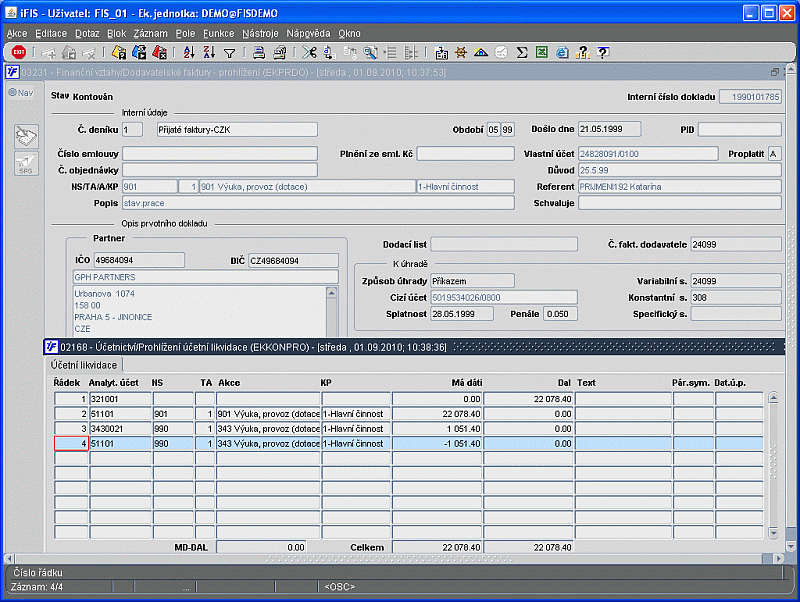Click the Sigma sum toolbar icon
Viewport: 800px width, 602px height.
click(521, 52)
